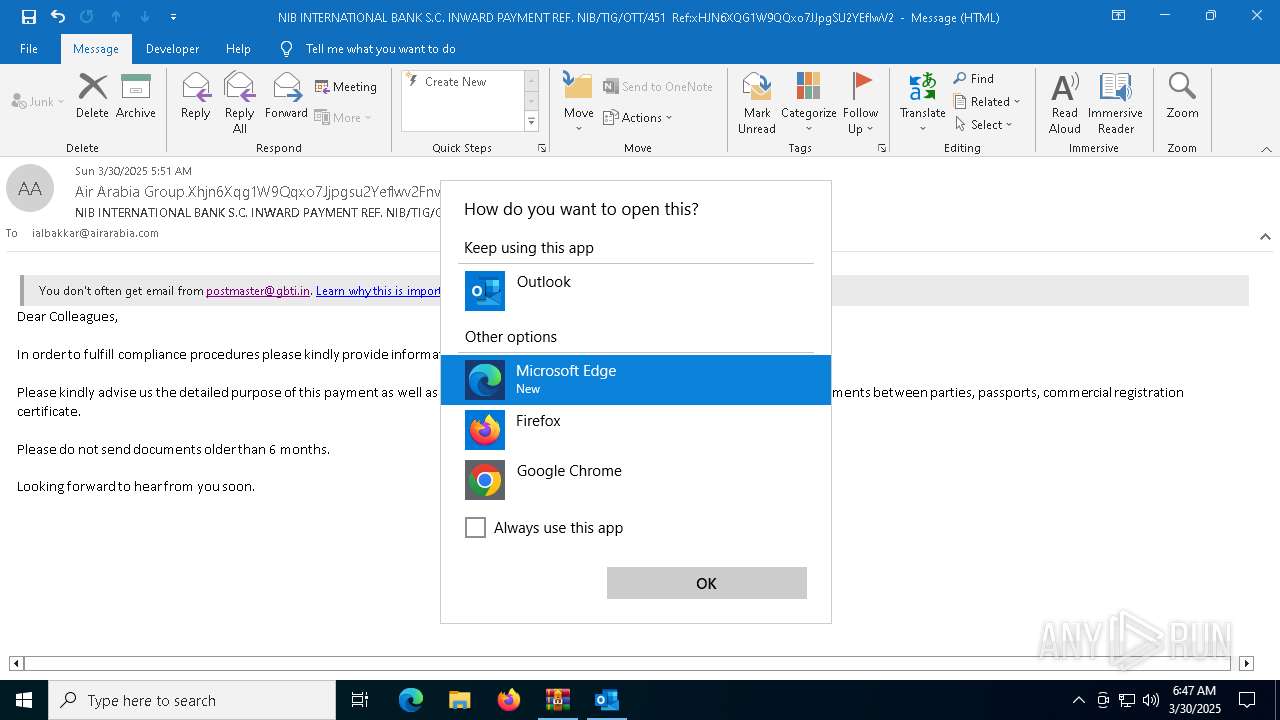Select Microsoft Edge as the app
The image size is (1280, 720).
point(636,380)
